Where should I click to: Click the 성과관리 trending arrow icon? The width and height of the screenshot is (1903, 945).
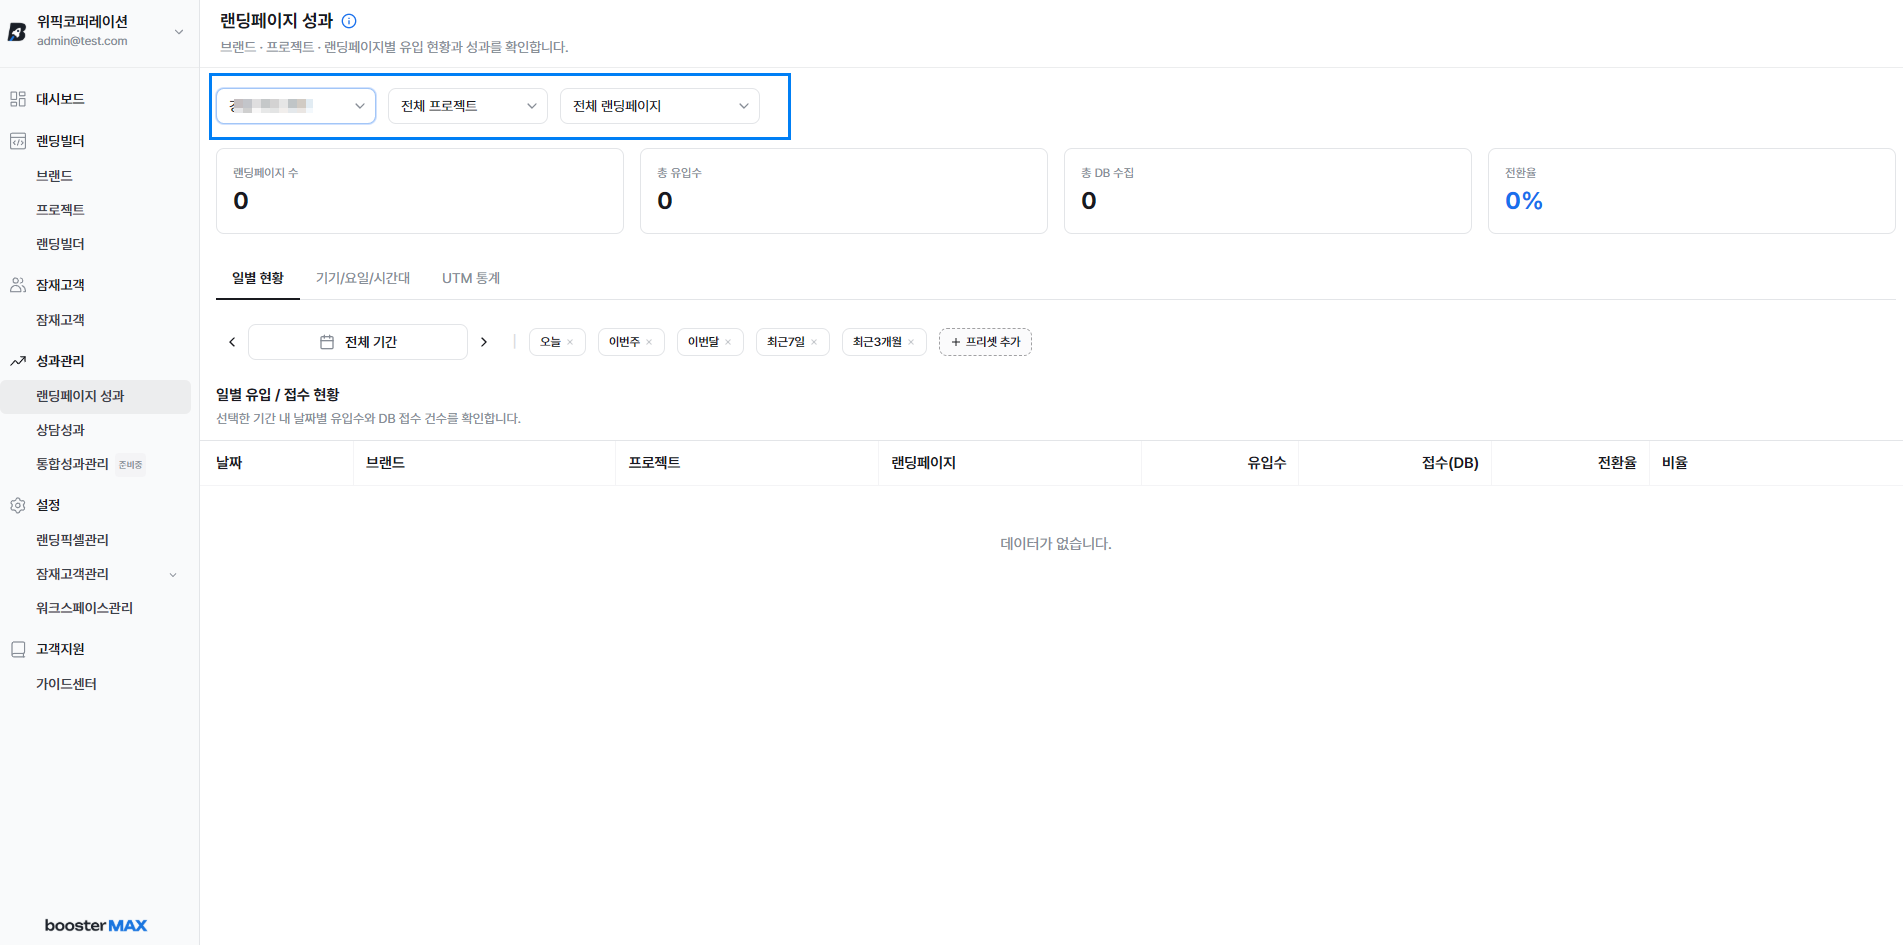pyautogui.click(x=18, y=361)
